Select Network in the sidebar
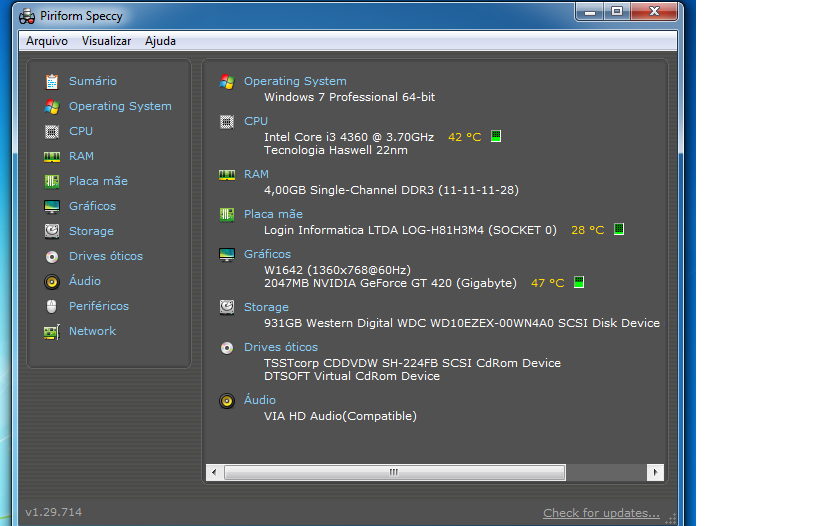Image resolution: width=816 pixels, height=526 pixels. pos(92,331)
